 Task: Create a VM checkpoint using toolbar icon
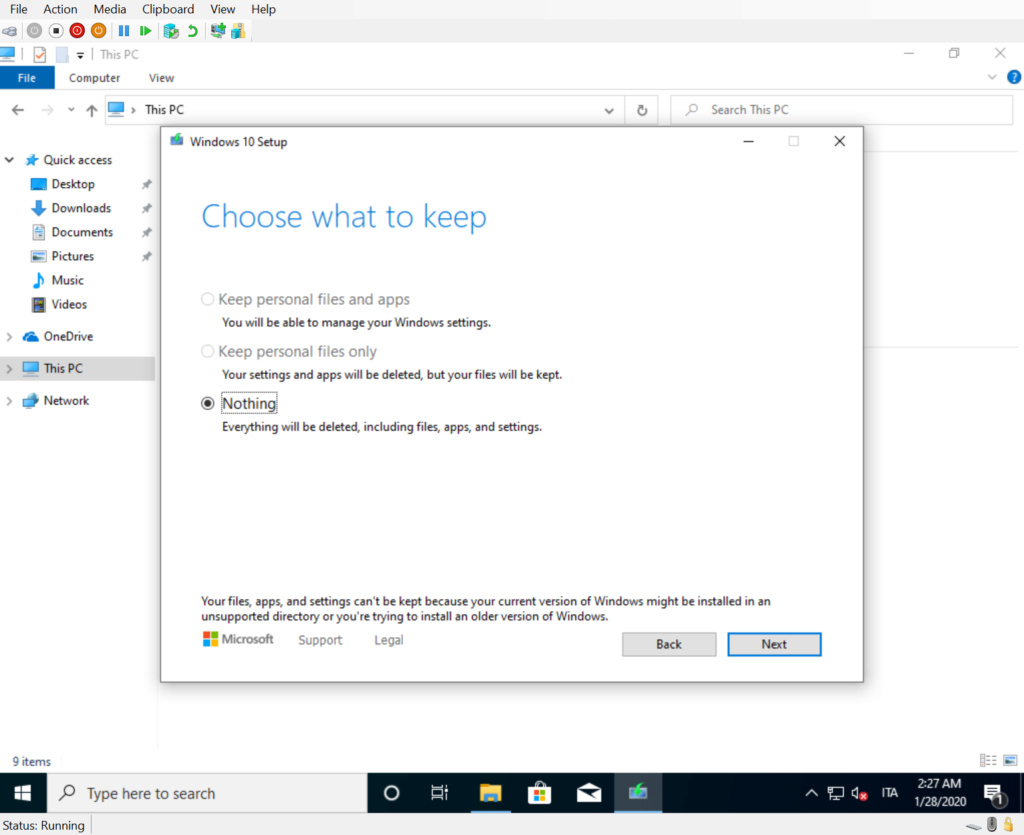pos(170,31)
